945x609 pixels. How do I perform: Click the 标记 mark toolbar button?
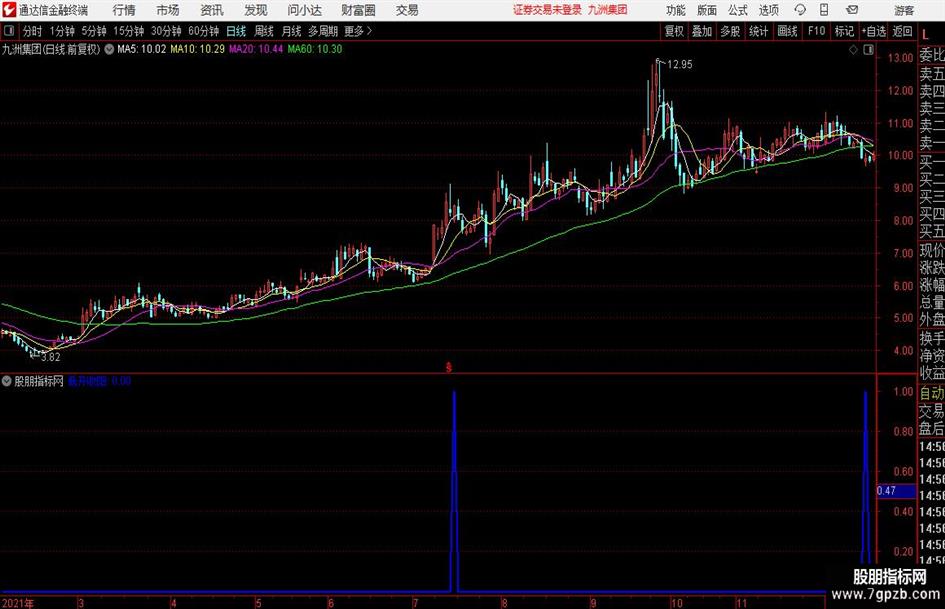(844, 31)
